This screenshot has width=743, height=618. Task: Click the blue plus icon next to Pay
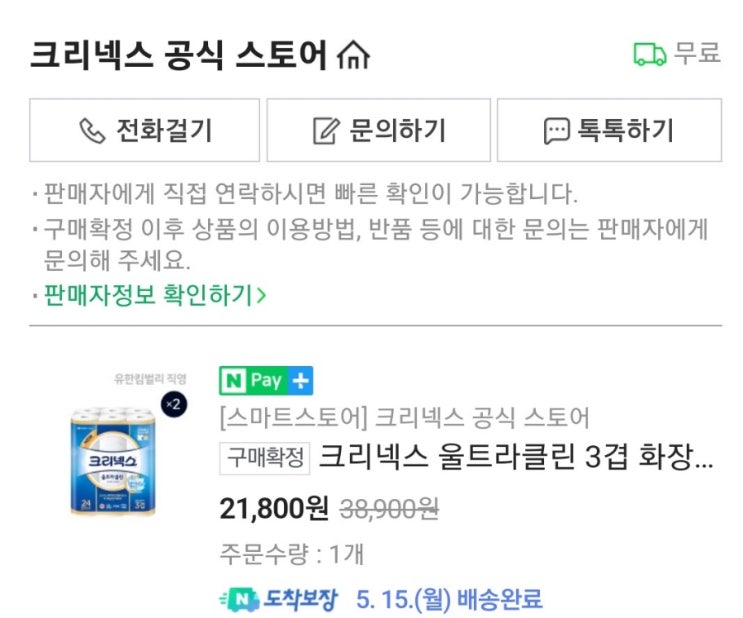pos(301,380)
